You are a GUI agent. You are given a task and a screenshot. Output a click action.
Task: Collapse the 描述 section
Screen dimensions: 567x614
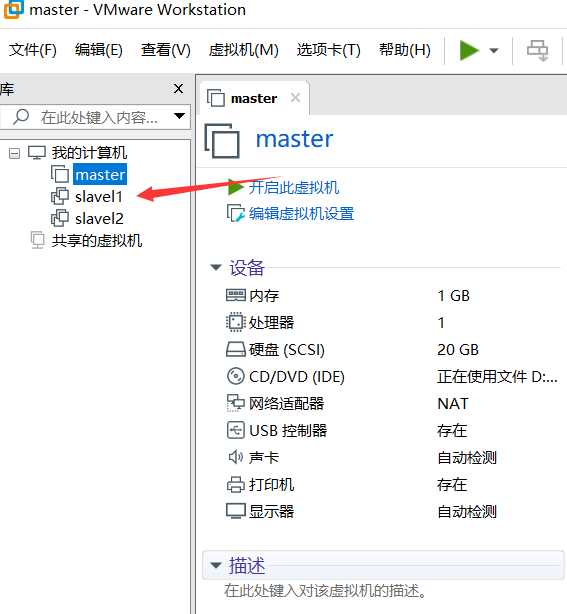(x=216, y=565)
